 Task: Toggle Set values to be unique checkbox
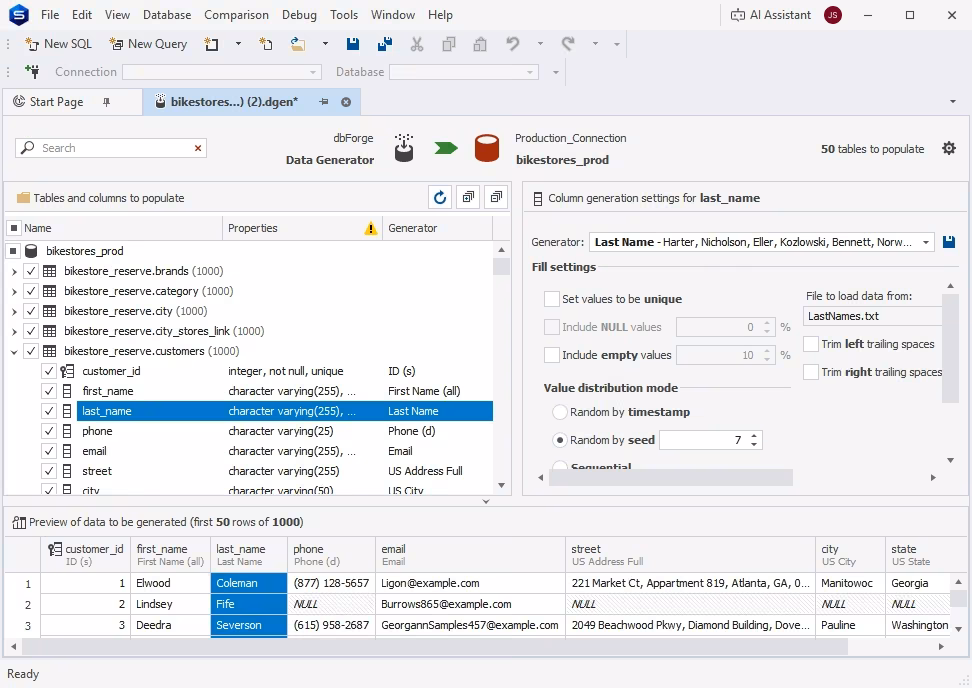[x=552, y=299]
